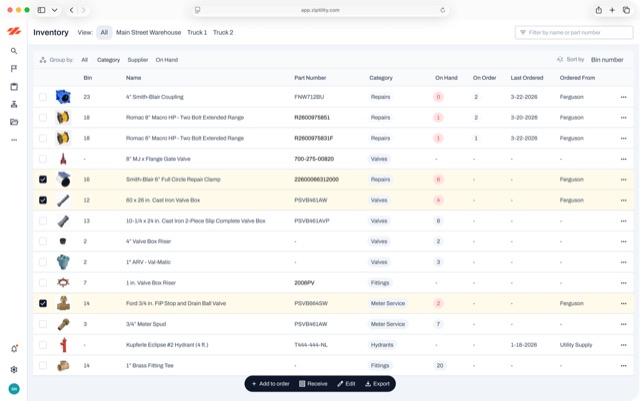
Task: Click the Receive button
Action: tap(313, 384)
